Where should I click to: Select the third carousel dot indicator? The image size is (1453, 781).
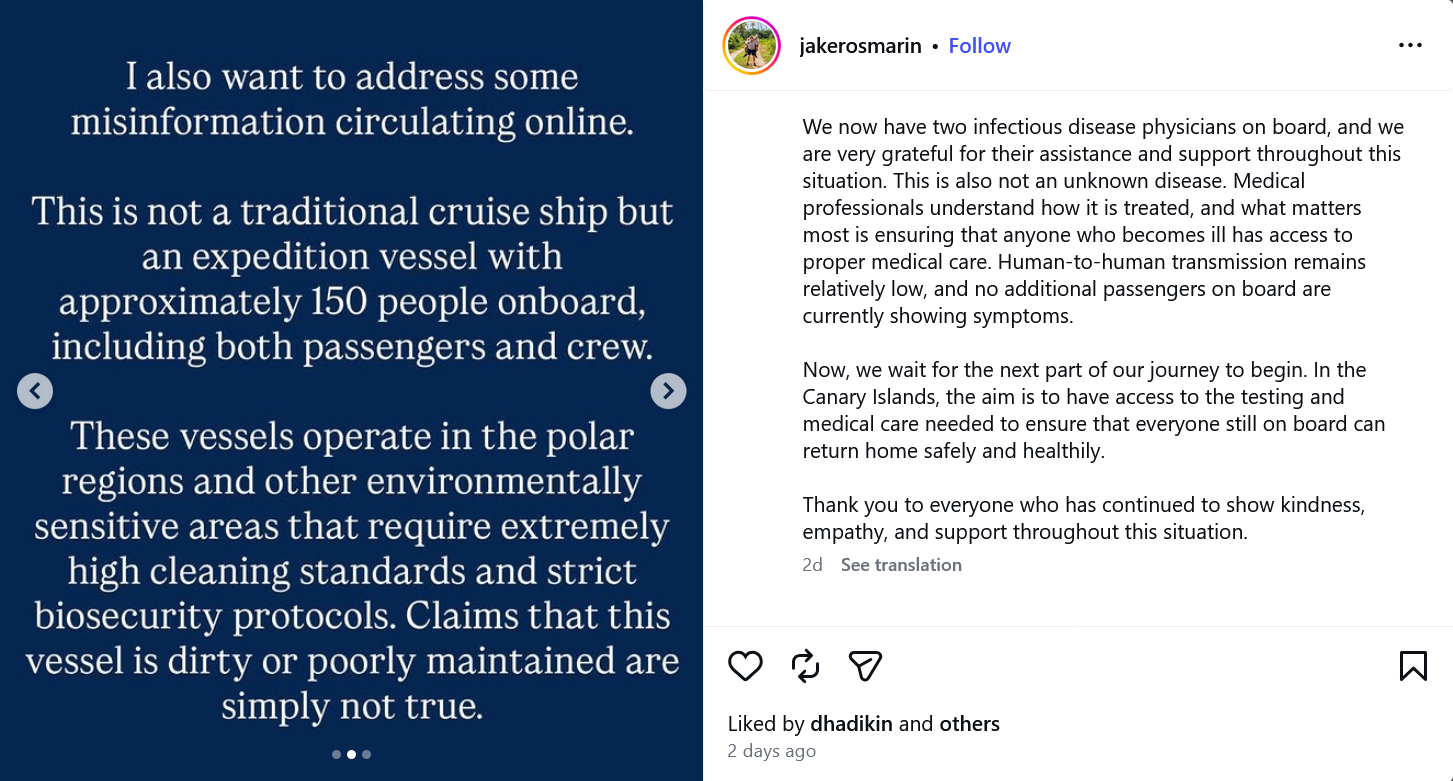[366, 755]
